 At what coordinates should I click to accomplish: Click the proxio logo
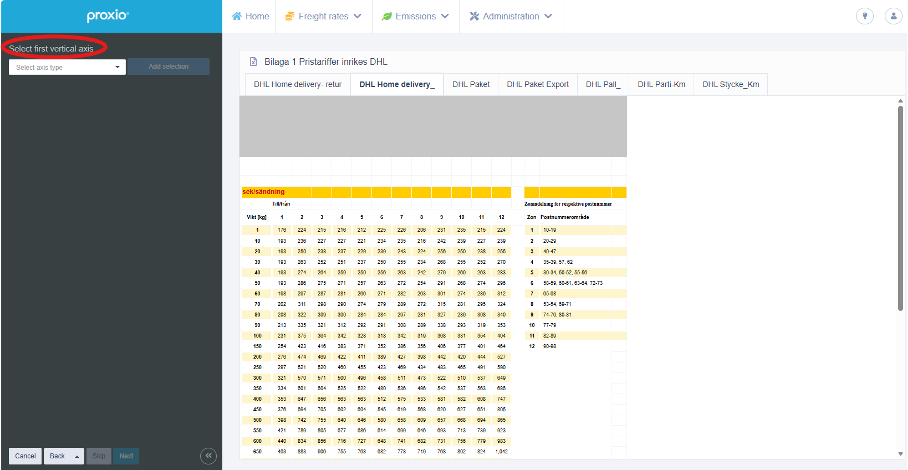[108, 16]
